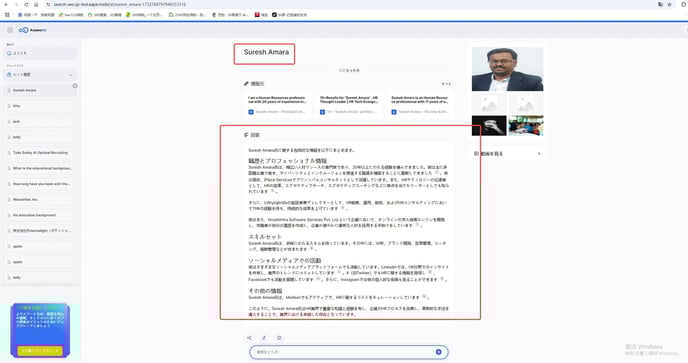Open the first placeholder image thumbnail

click(x=489, y=104)
